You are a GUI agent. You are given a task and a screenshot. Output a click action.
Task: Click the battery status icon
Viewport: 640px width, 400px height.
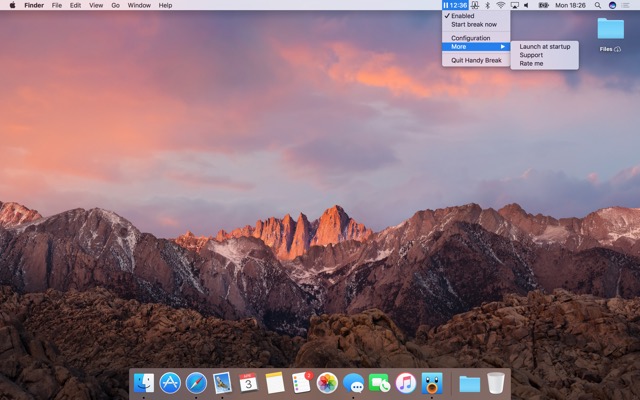click(x=543, y=5)
